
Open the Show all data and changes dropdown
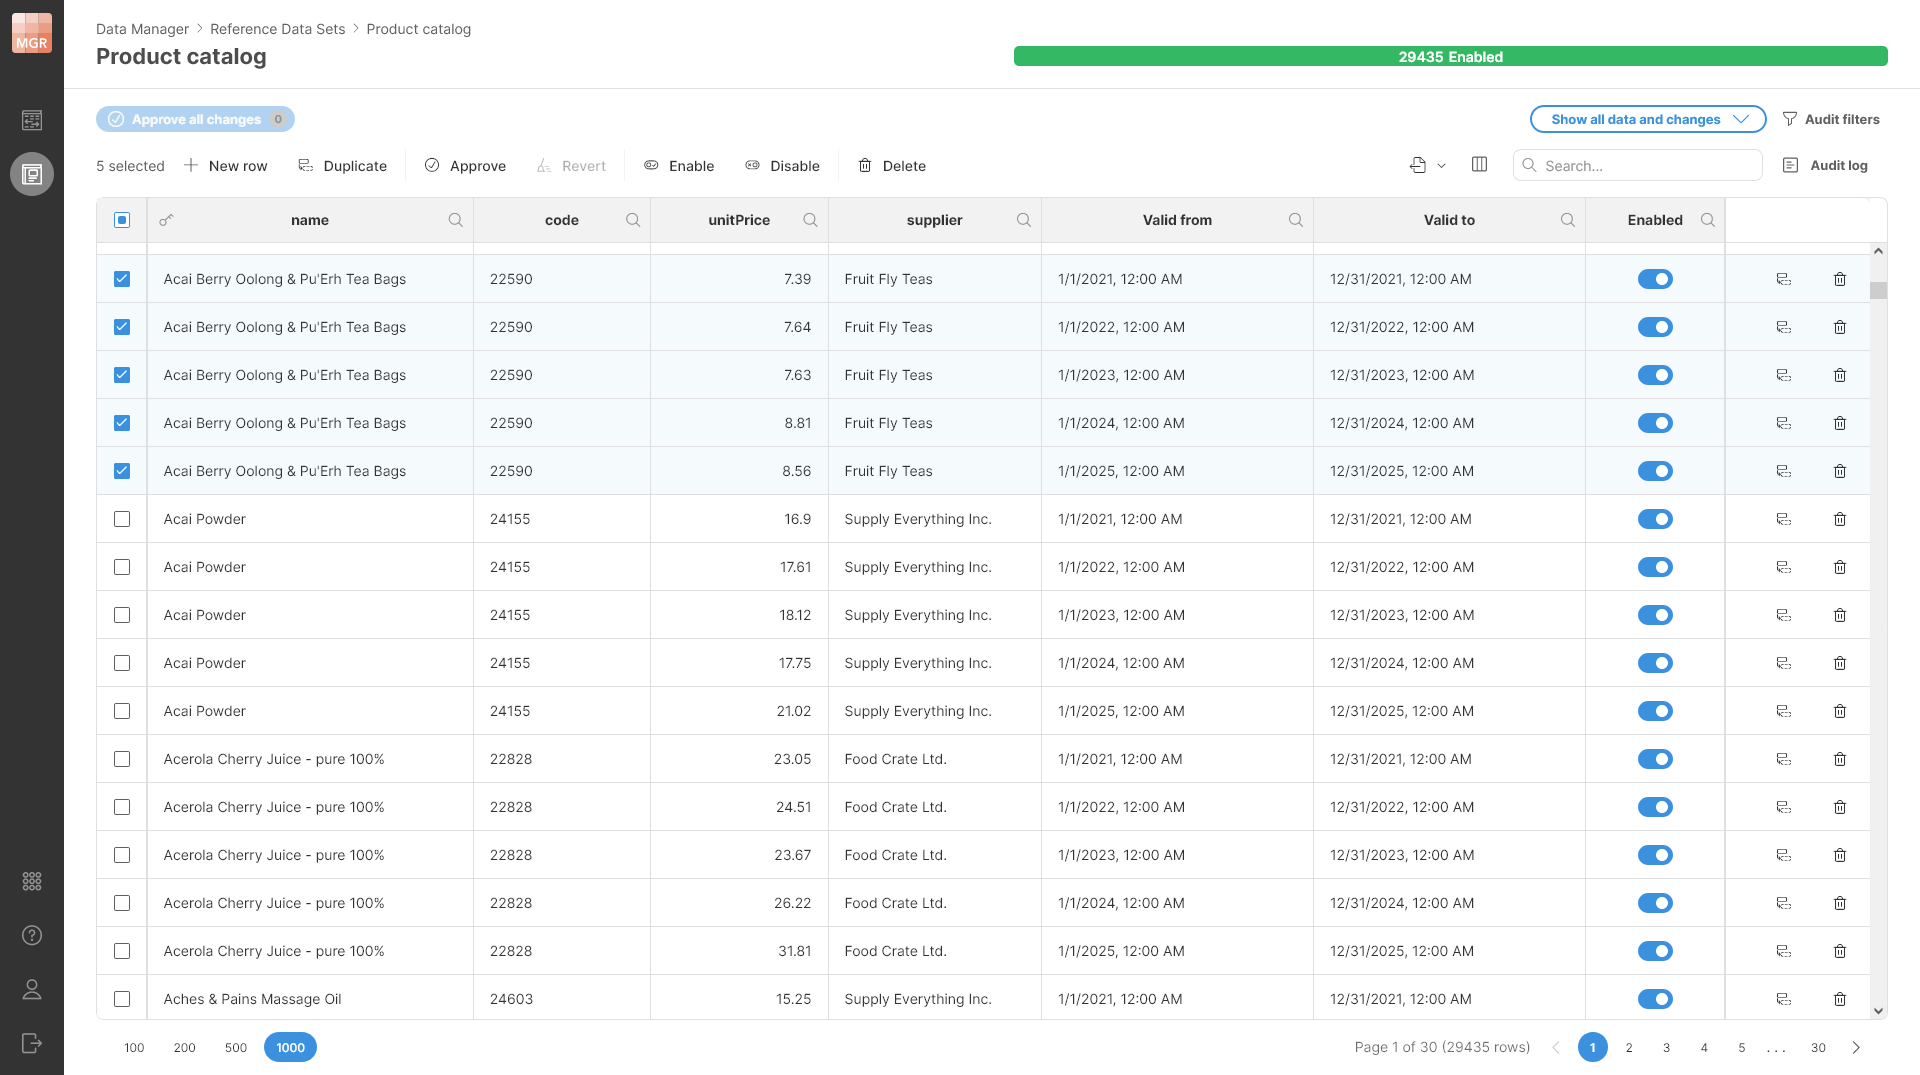pos(1647,119)
